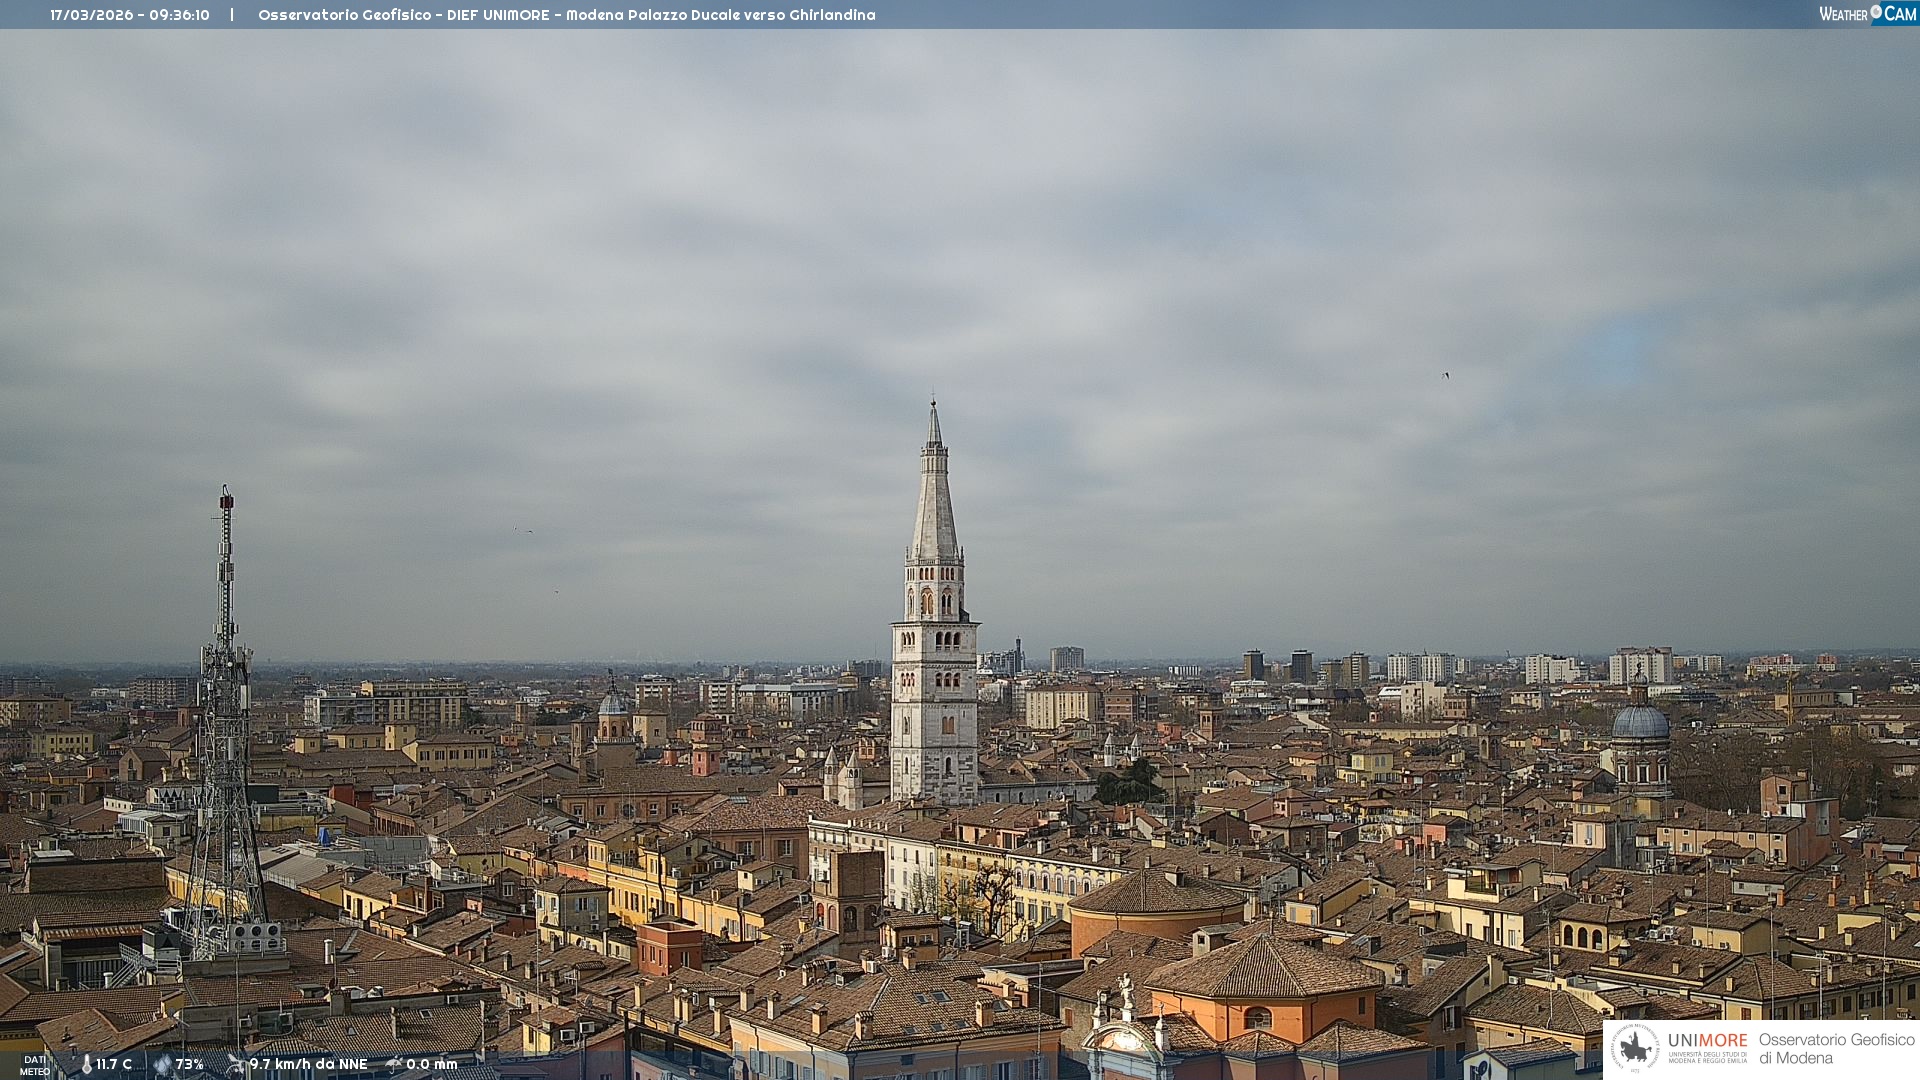Click the blue-gray church dome on the right

tap(1640, 722)
